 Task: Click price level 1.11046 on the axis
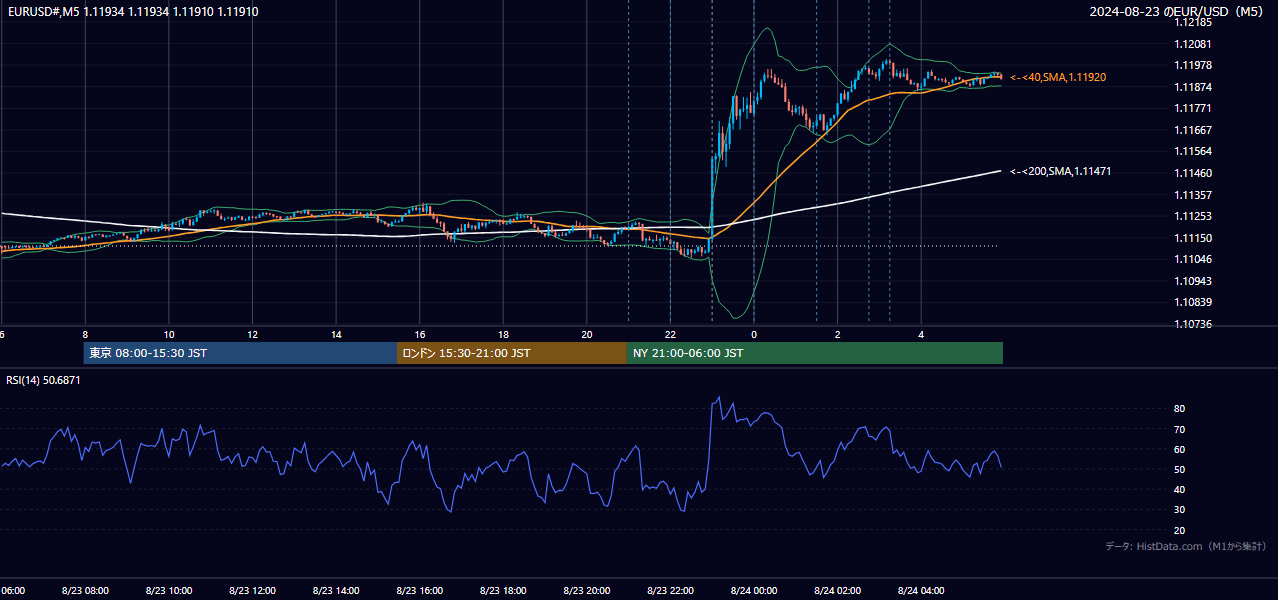click(1192, 259)
